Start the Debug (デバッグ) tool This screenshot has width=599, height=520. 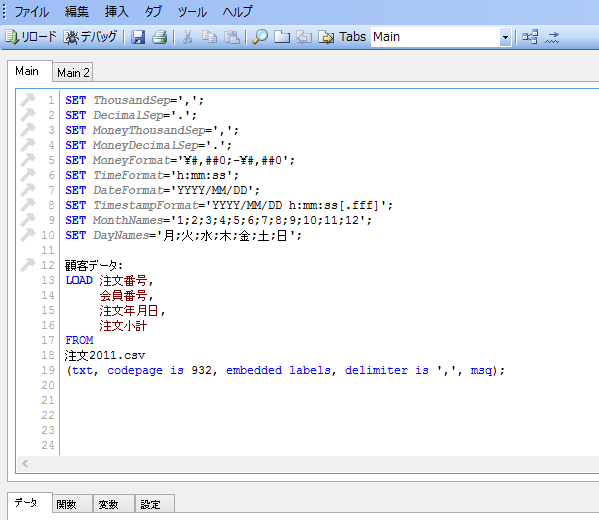click(x=90, y=37)
